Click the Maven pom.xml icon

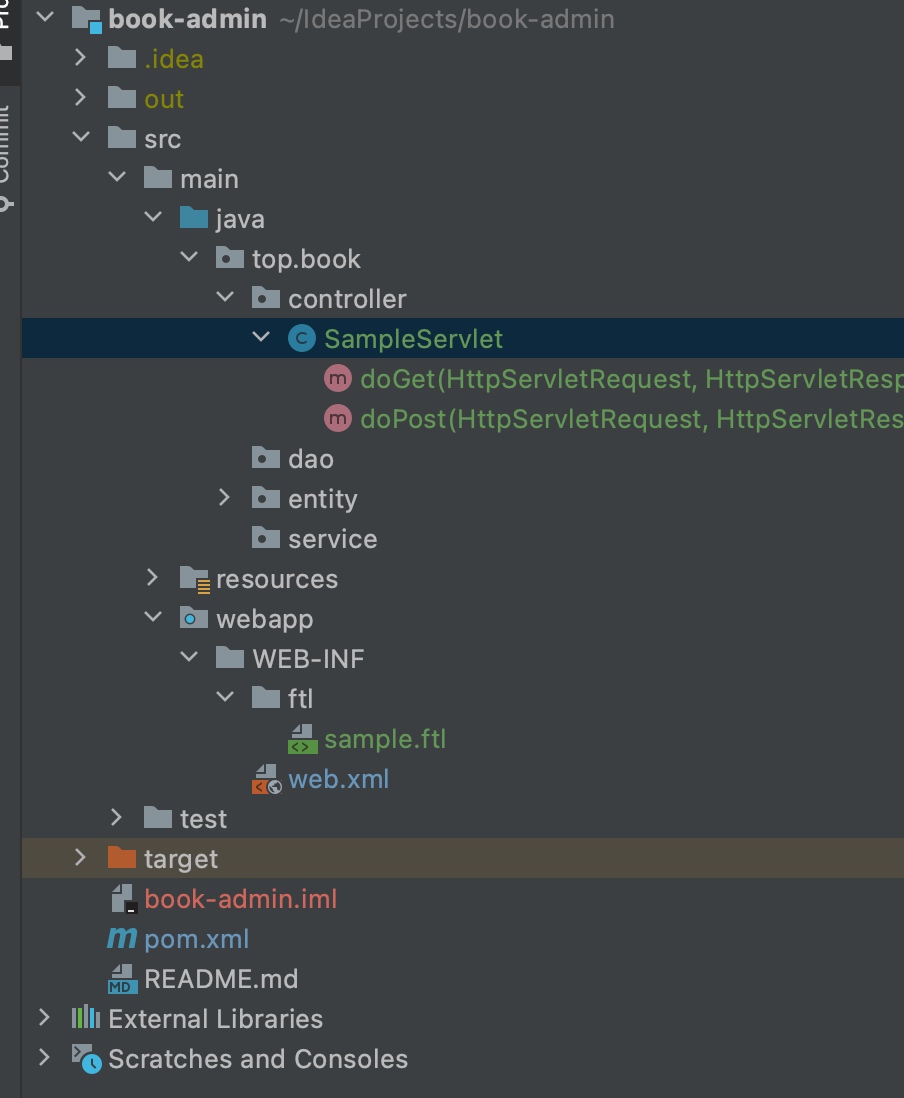pos(122,939)
